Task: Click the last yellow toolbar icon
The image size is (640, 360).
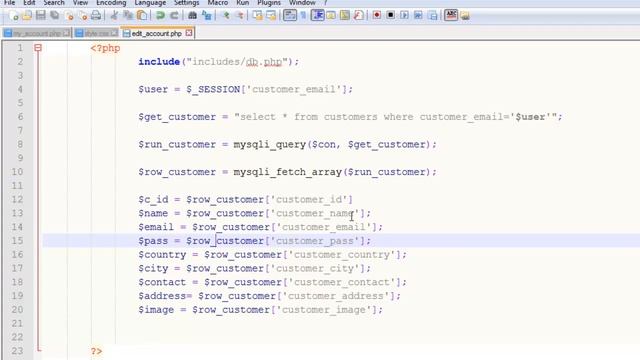Action: tap(465, 16)
